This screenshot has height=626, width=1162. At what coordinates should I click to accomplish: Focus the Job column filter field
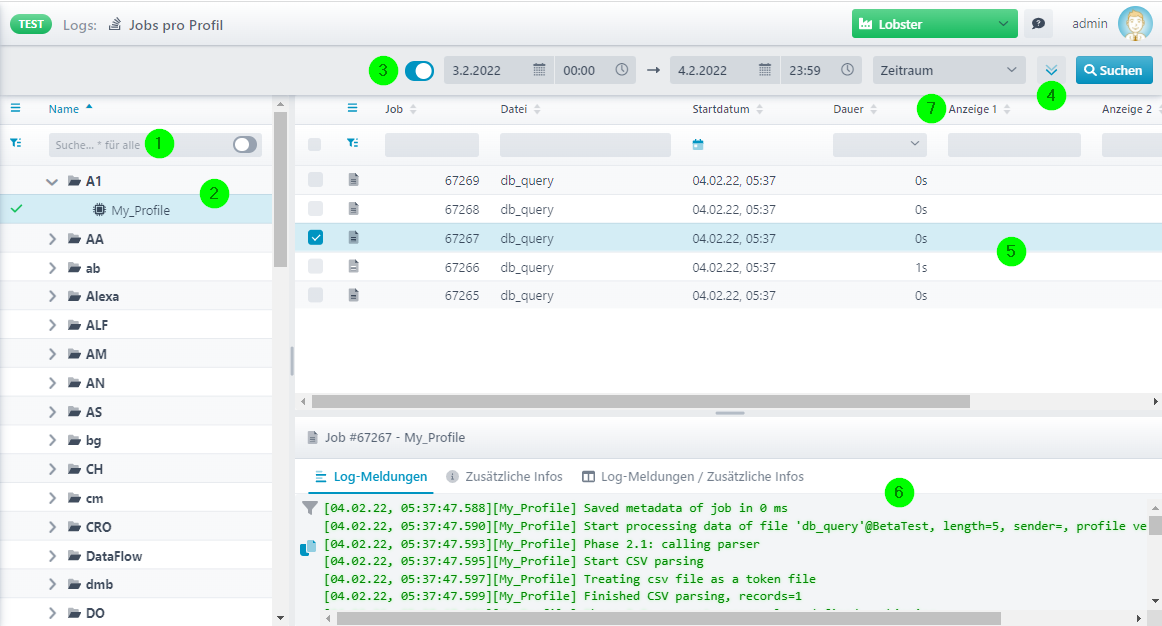tap(432, 144)
